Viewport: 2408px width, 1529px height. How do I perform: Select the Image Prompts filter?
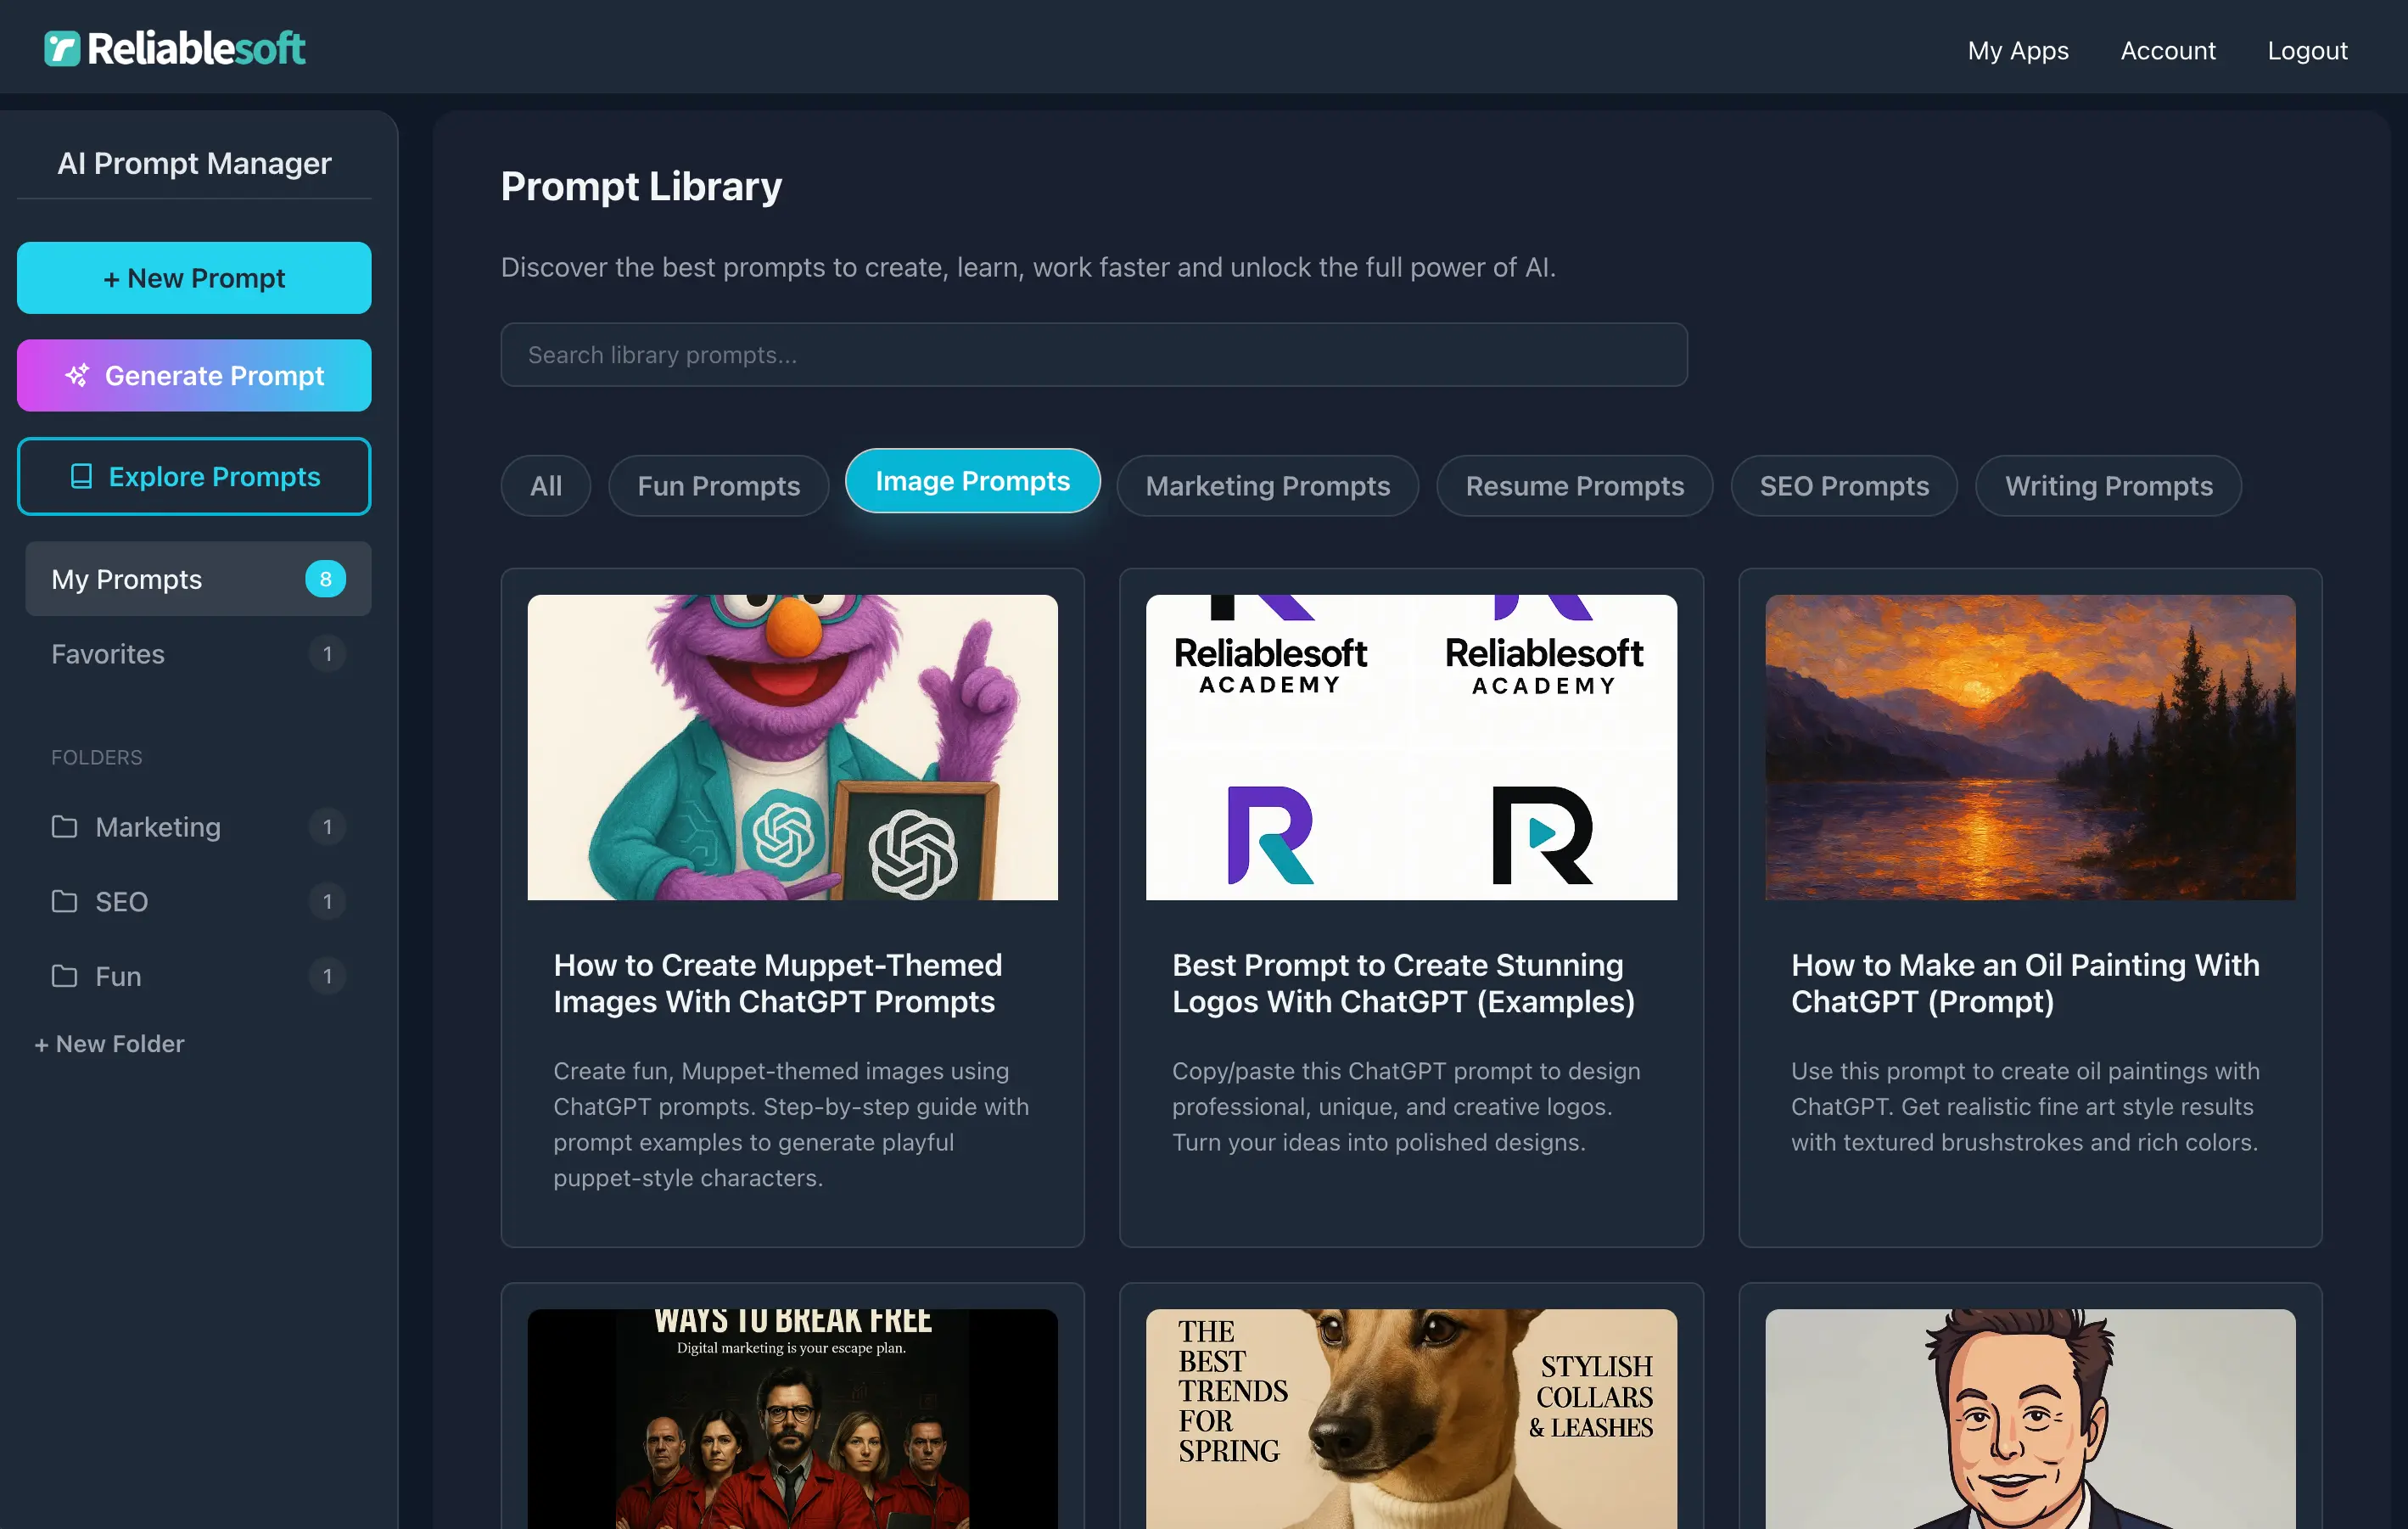pos(973,481)
